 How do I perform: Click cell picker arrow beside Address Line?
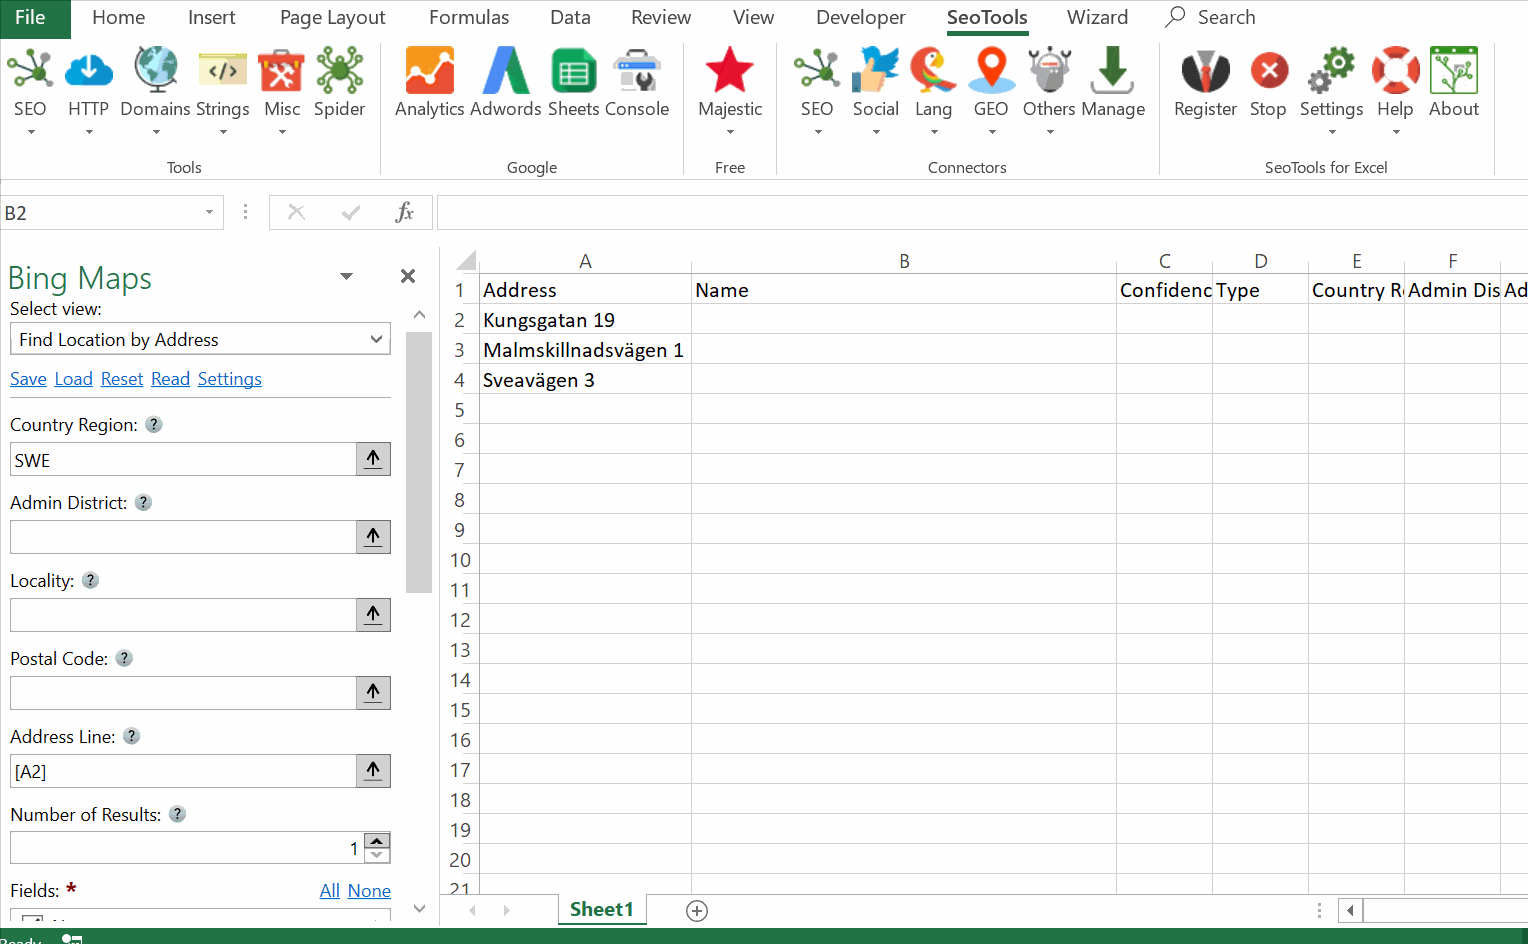(373, 771)
